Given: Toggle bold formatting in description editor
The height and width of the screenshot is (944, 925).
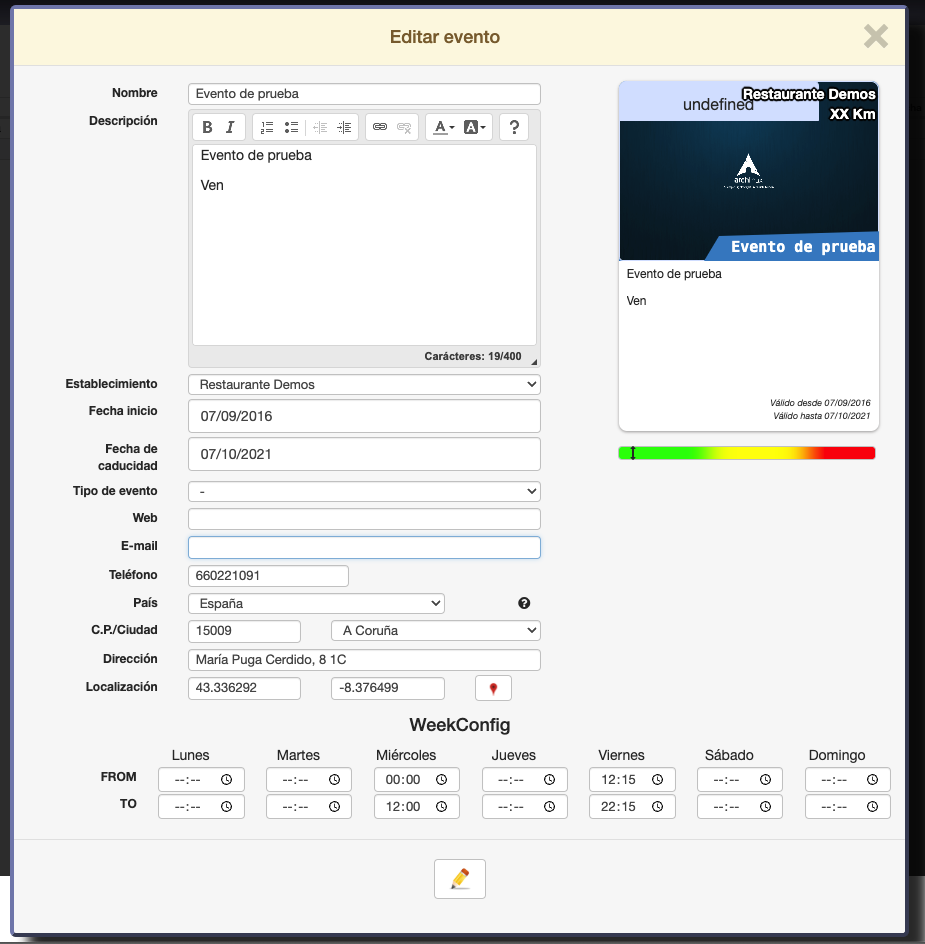Looking at the screenshot, I should (207, 127).
